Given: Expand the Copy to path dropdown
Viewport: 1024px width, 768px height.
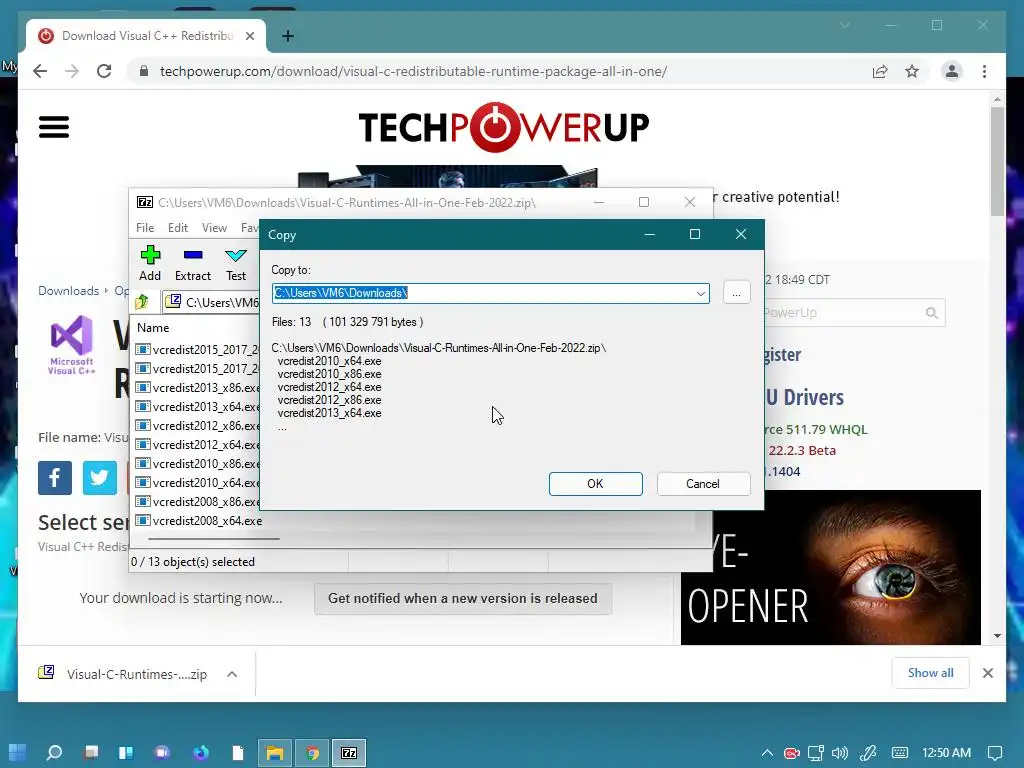Looking at the screenshot, I should [701, 293].
